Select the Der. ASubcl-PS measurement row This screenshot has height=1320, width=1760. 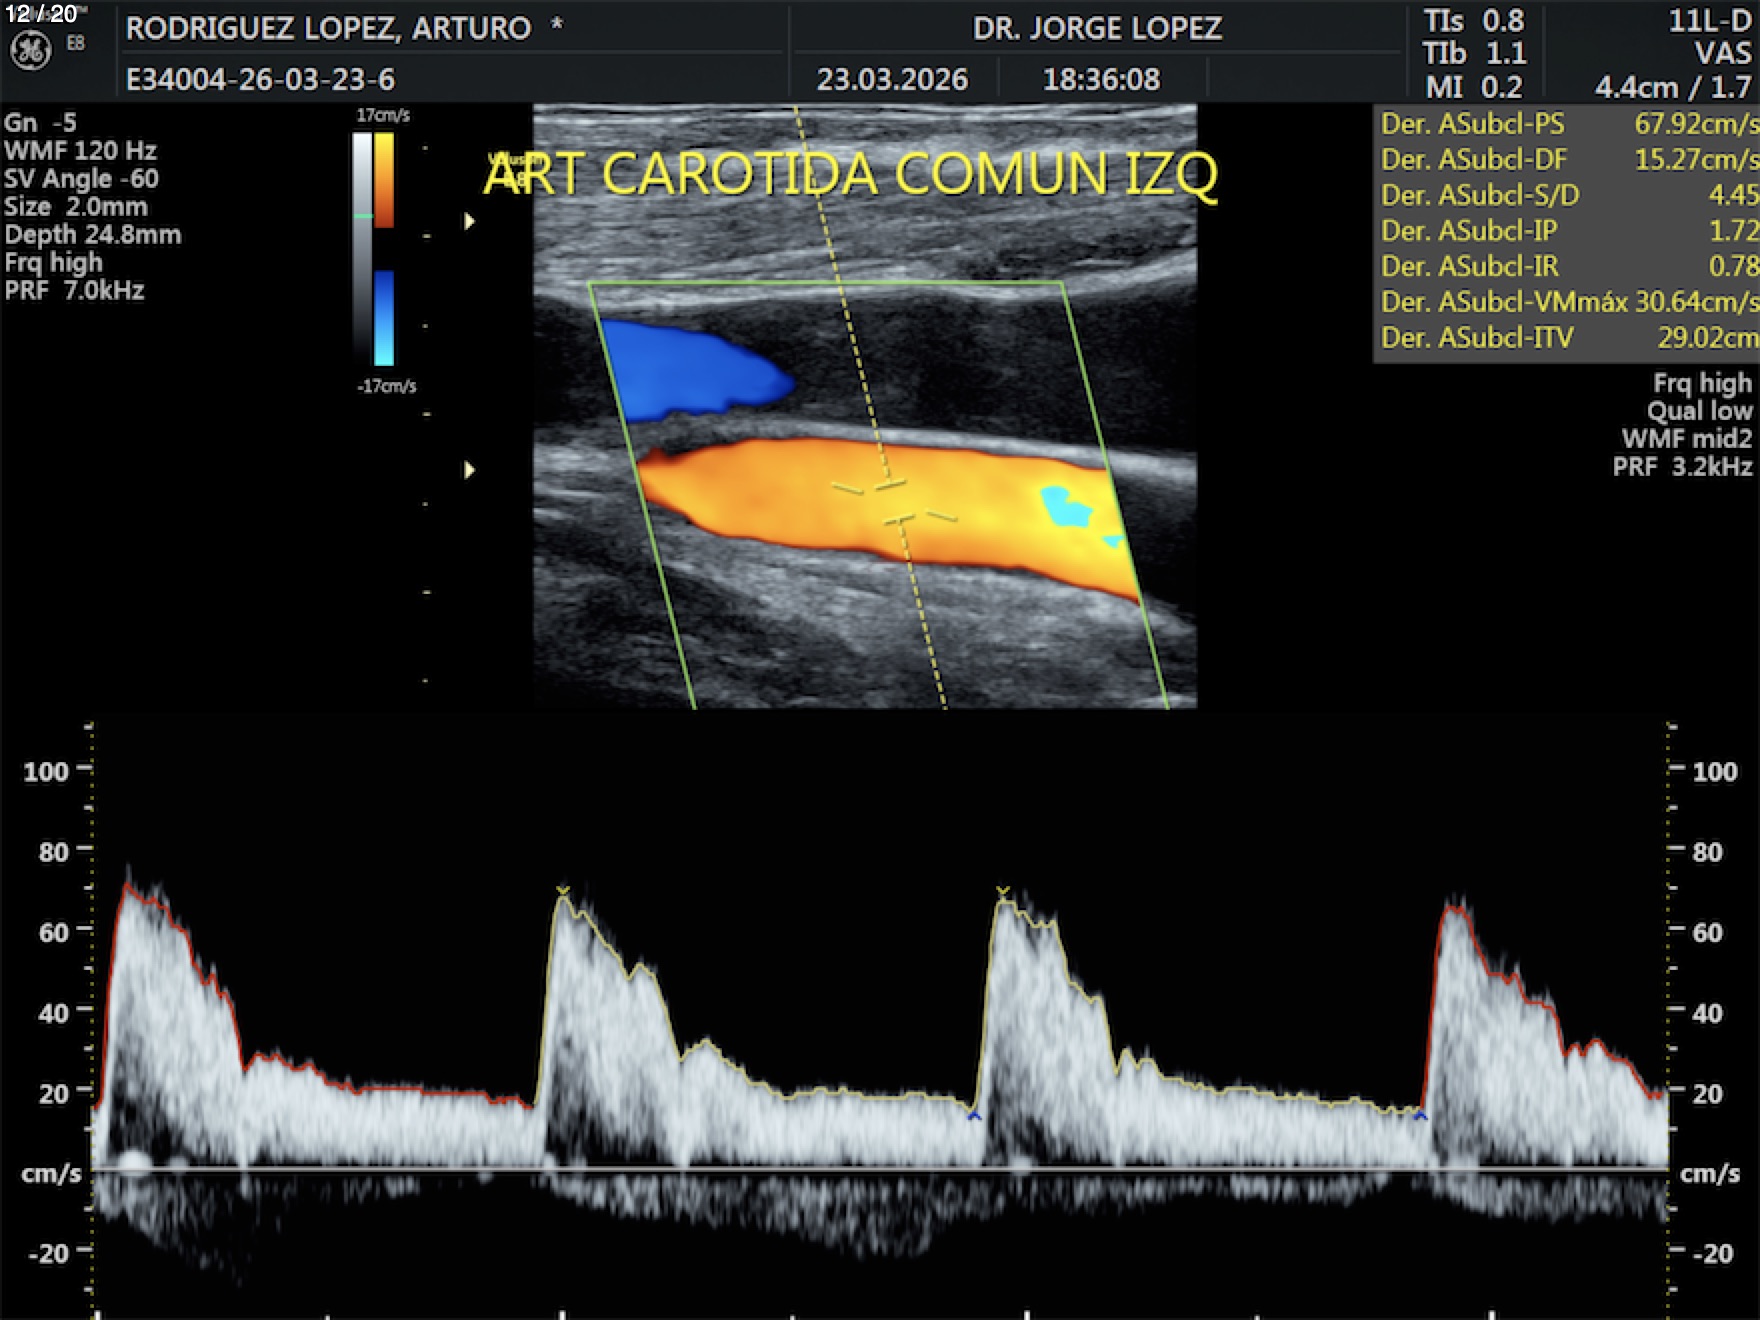point(1568,124)
